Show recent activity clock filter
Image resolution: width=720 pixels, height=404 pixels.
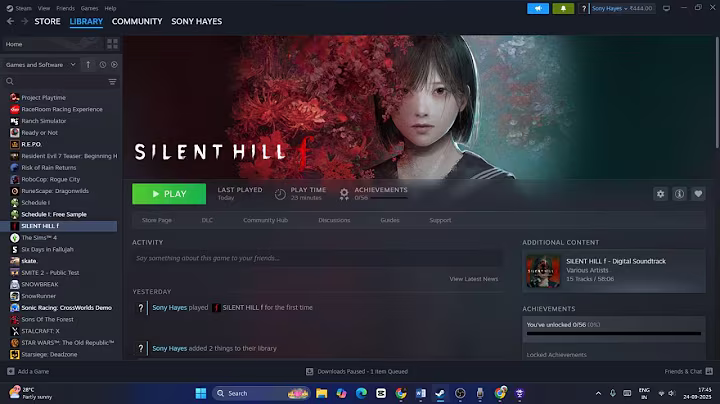point(102,65)
